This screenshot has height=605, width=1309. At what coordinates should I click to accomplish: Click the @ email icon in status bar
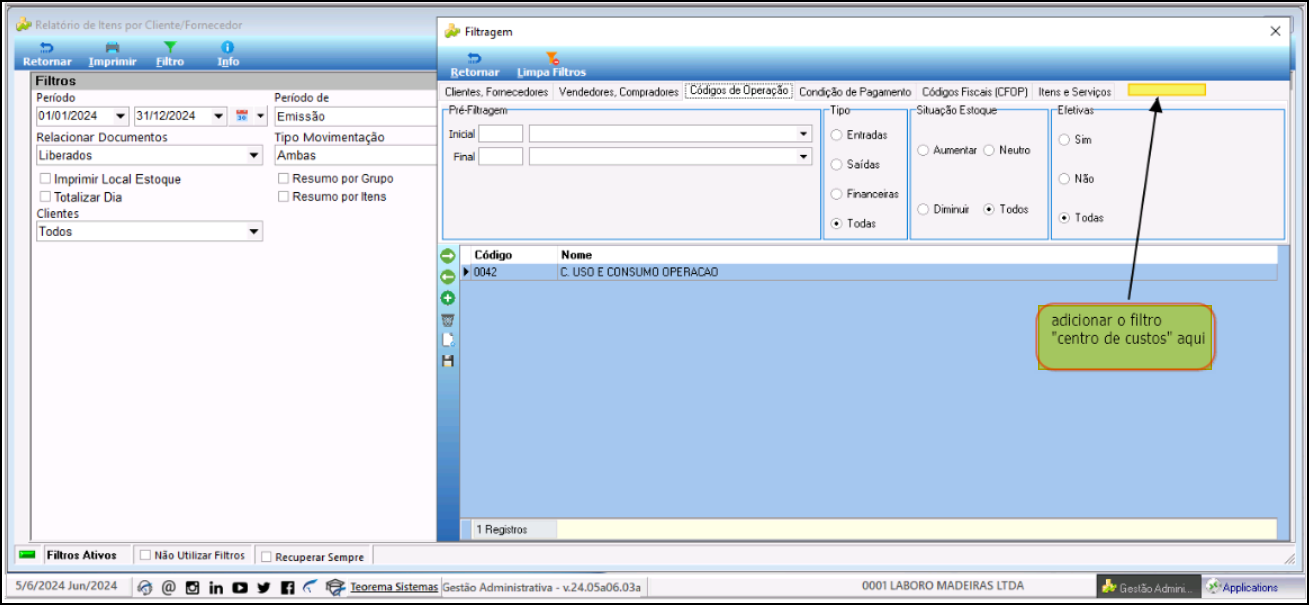click(169, 587)
